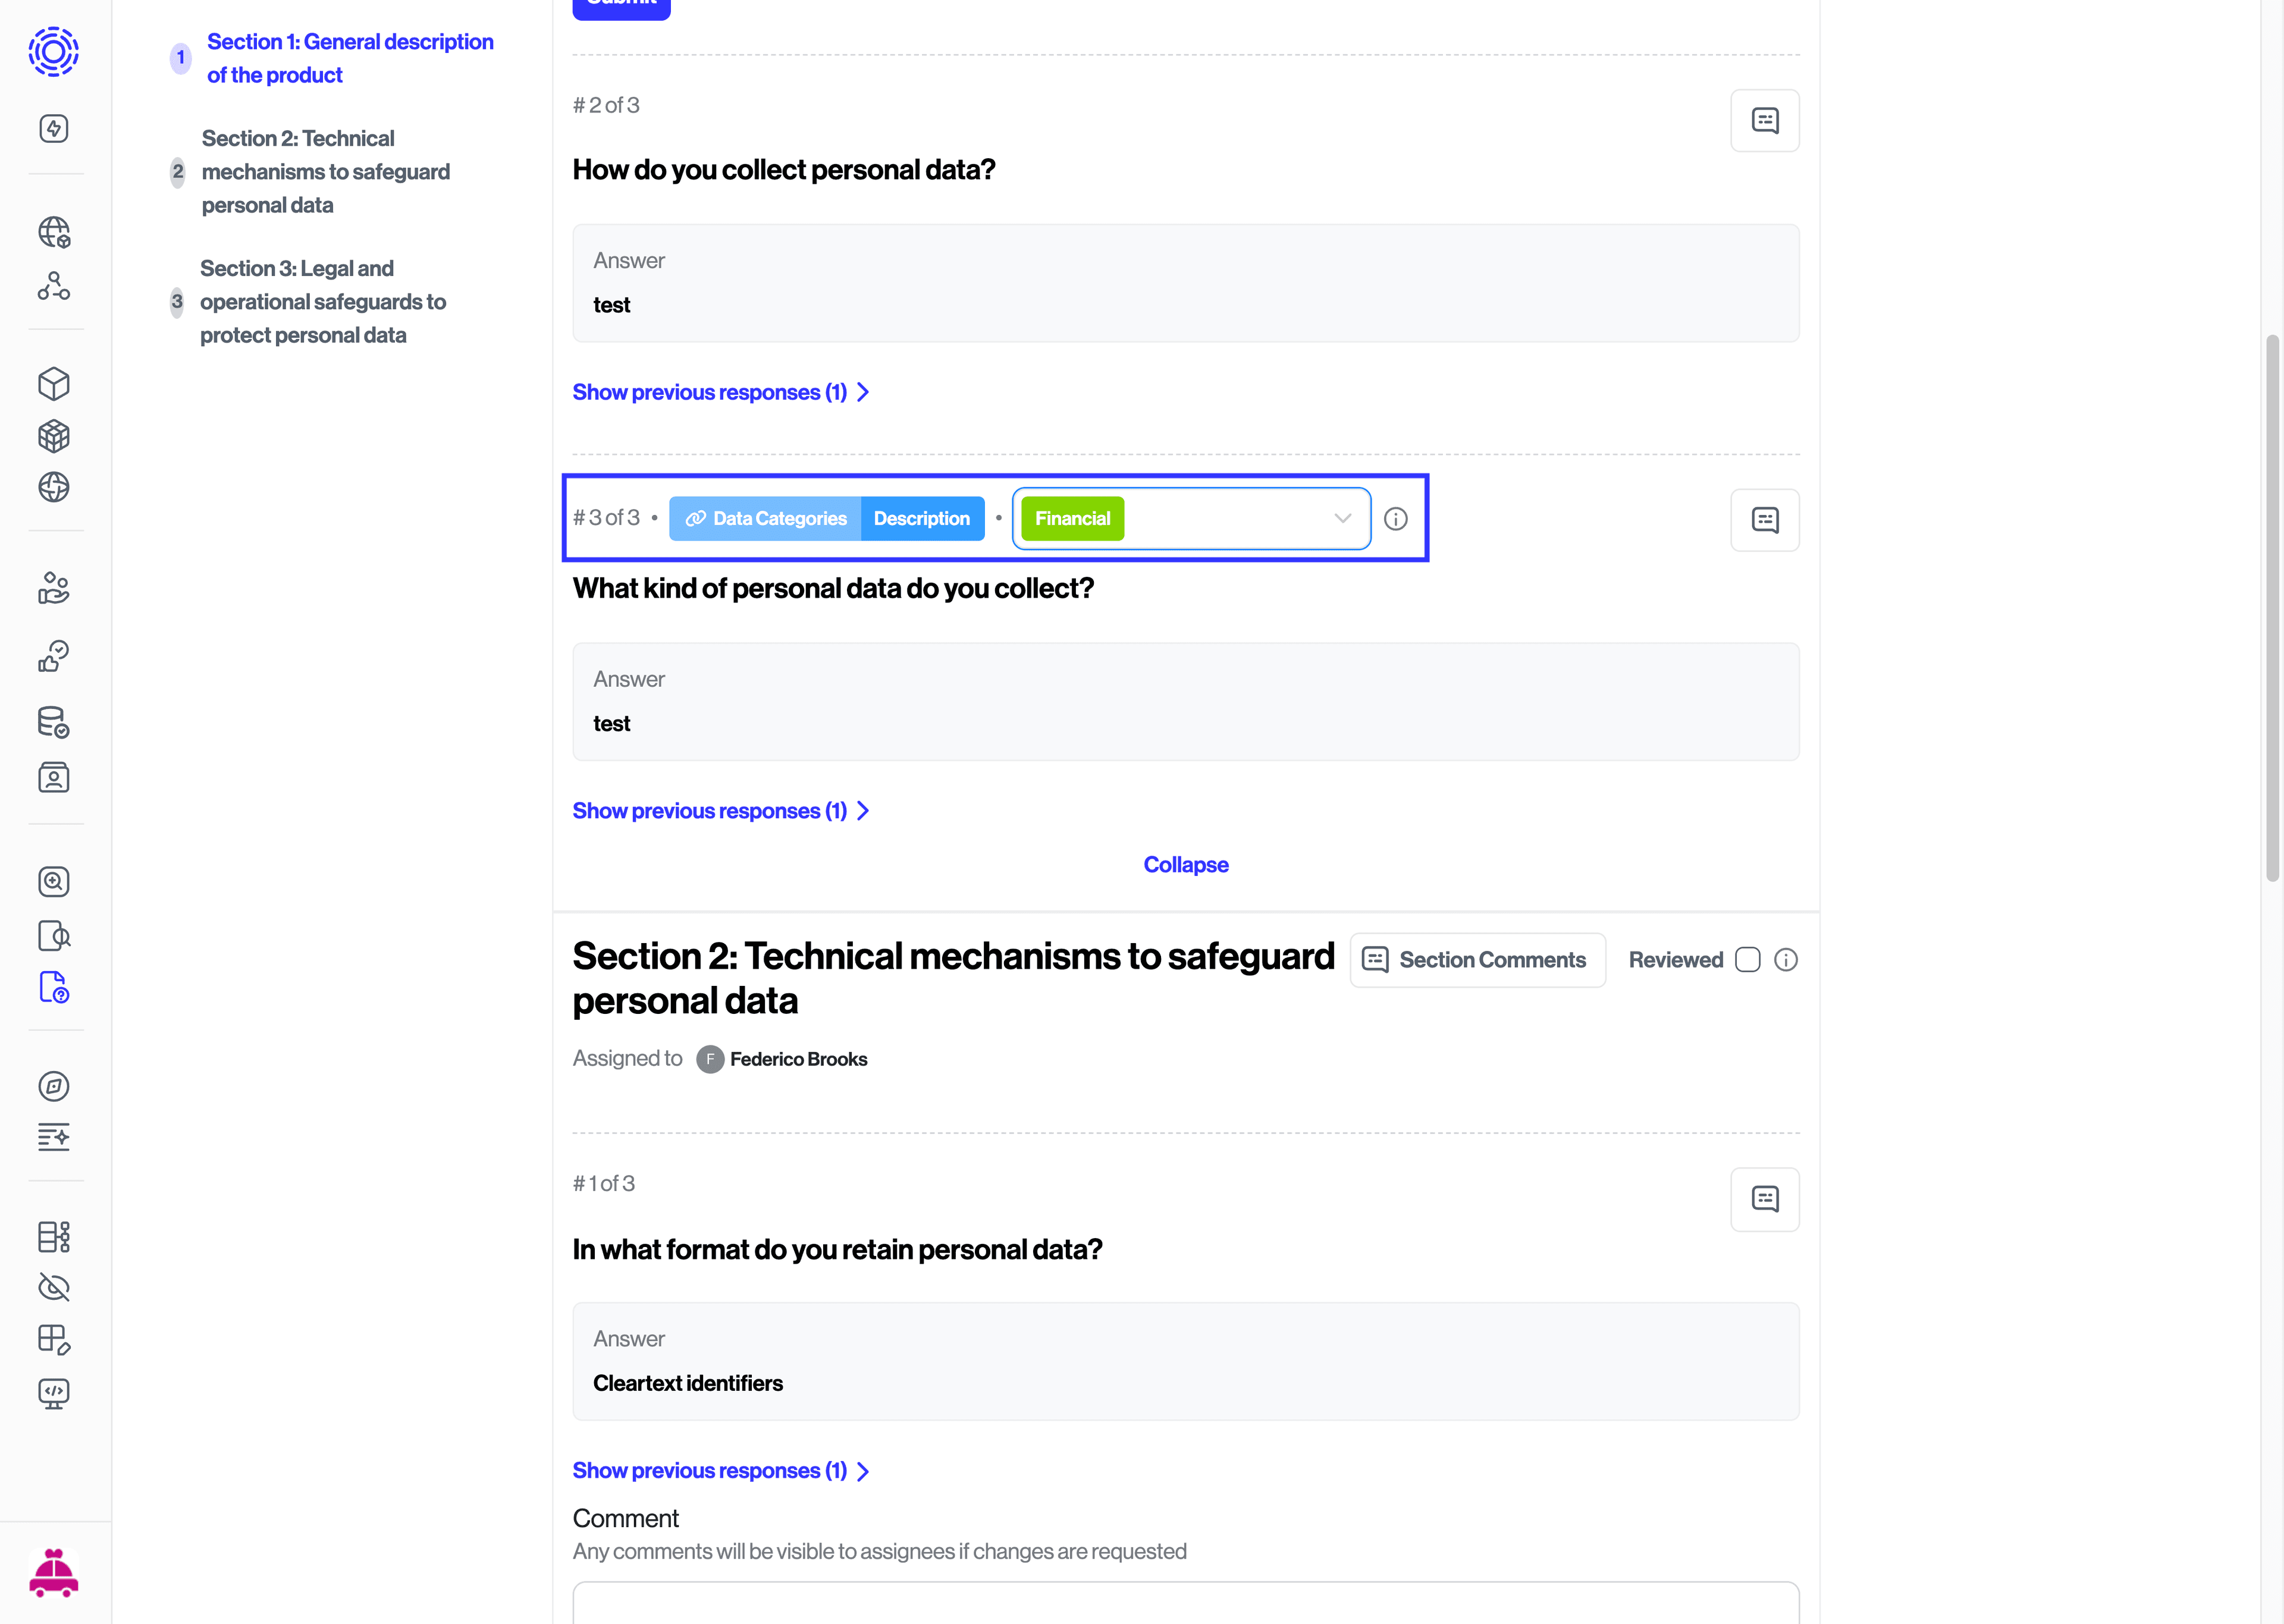The width and height of the screenshot is (2284, 1624).
Task: Click the Collapse link
Action: point(1185,864)
